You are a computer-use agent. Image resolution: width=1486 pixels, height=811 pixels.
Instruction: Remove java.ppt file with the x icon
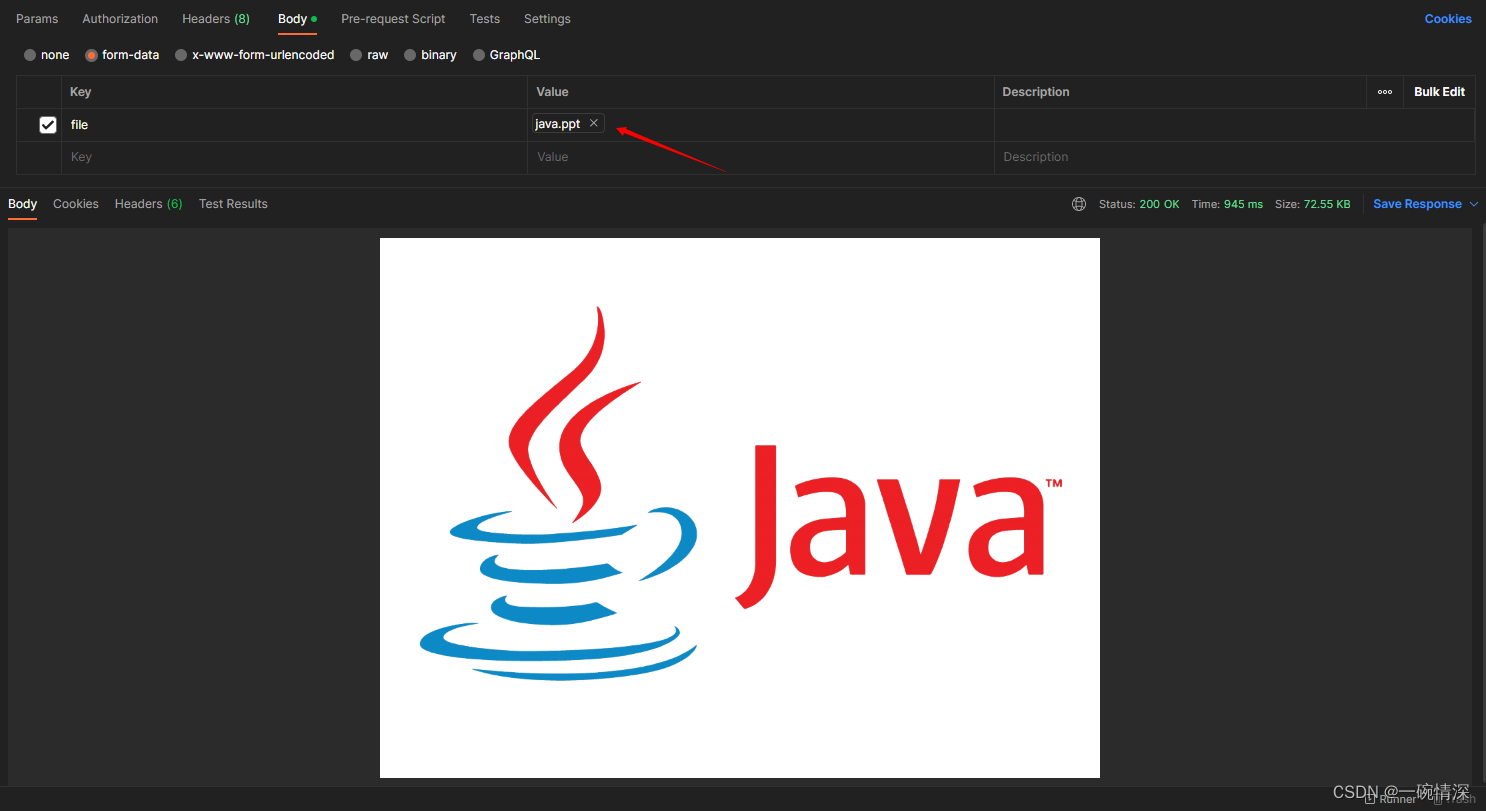(594, 123)
